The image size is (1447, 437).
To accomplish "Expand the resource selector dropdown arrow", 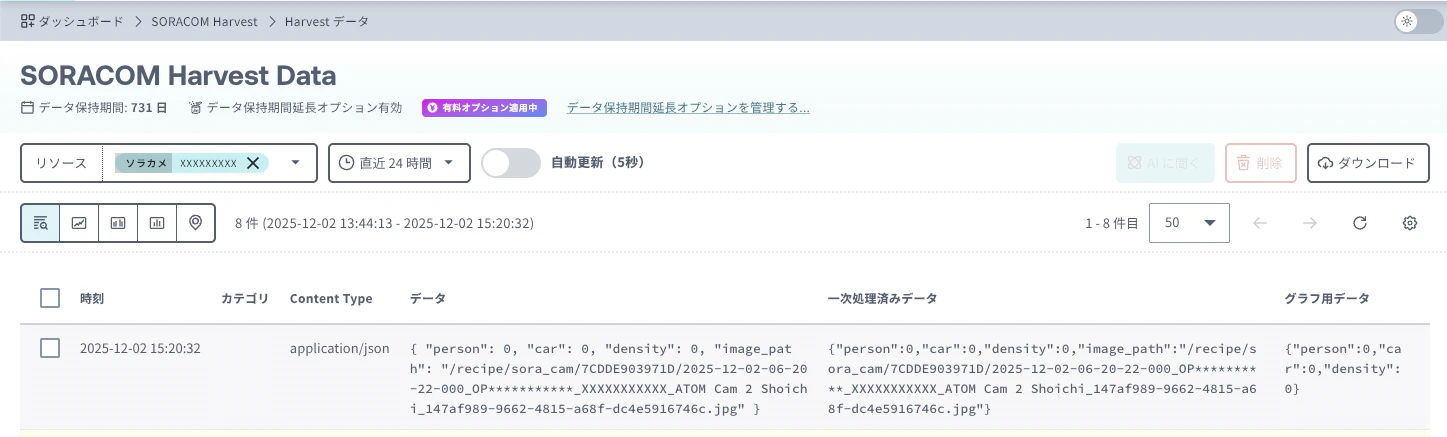I will [x=296, y=163].
